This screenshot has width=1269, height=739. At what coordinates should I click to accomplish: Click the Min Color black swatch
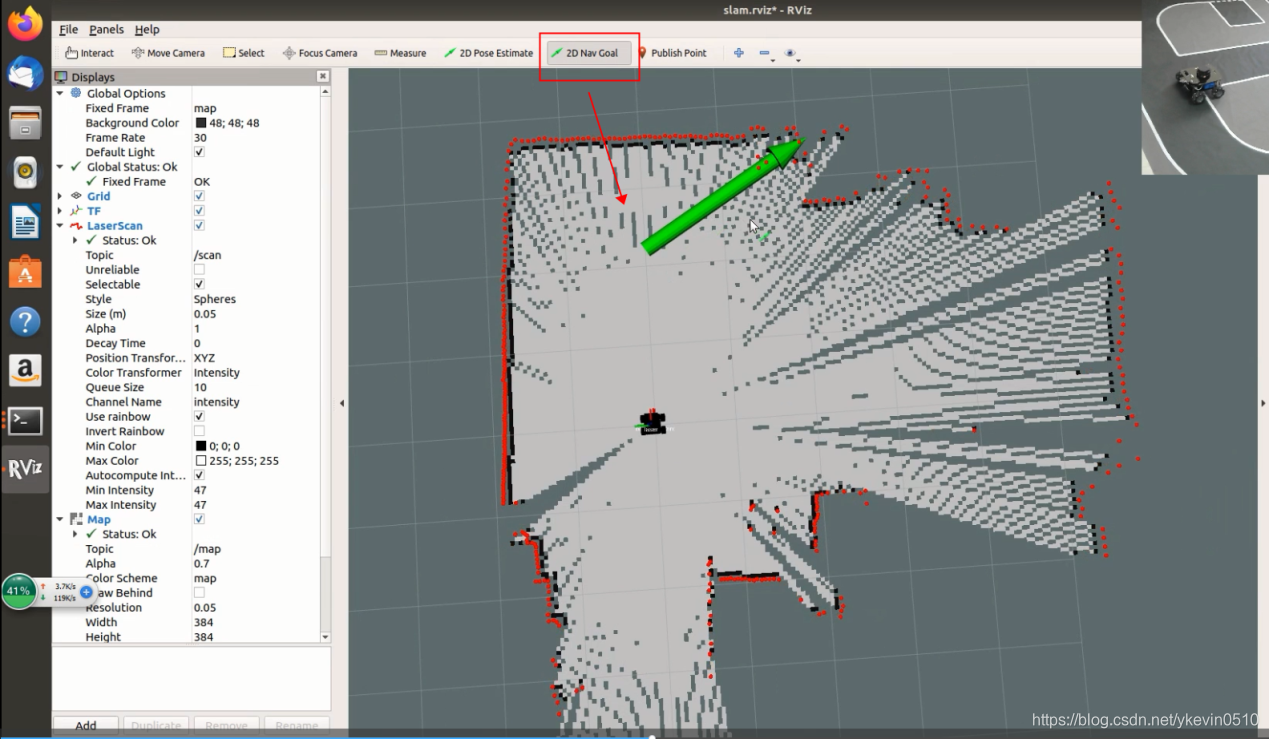[200, 446]
